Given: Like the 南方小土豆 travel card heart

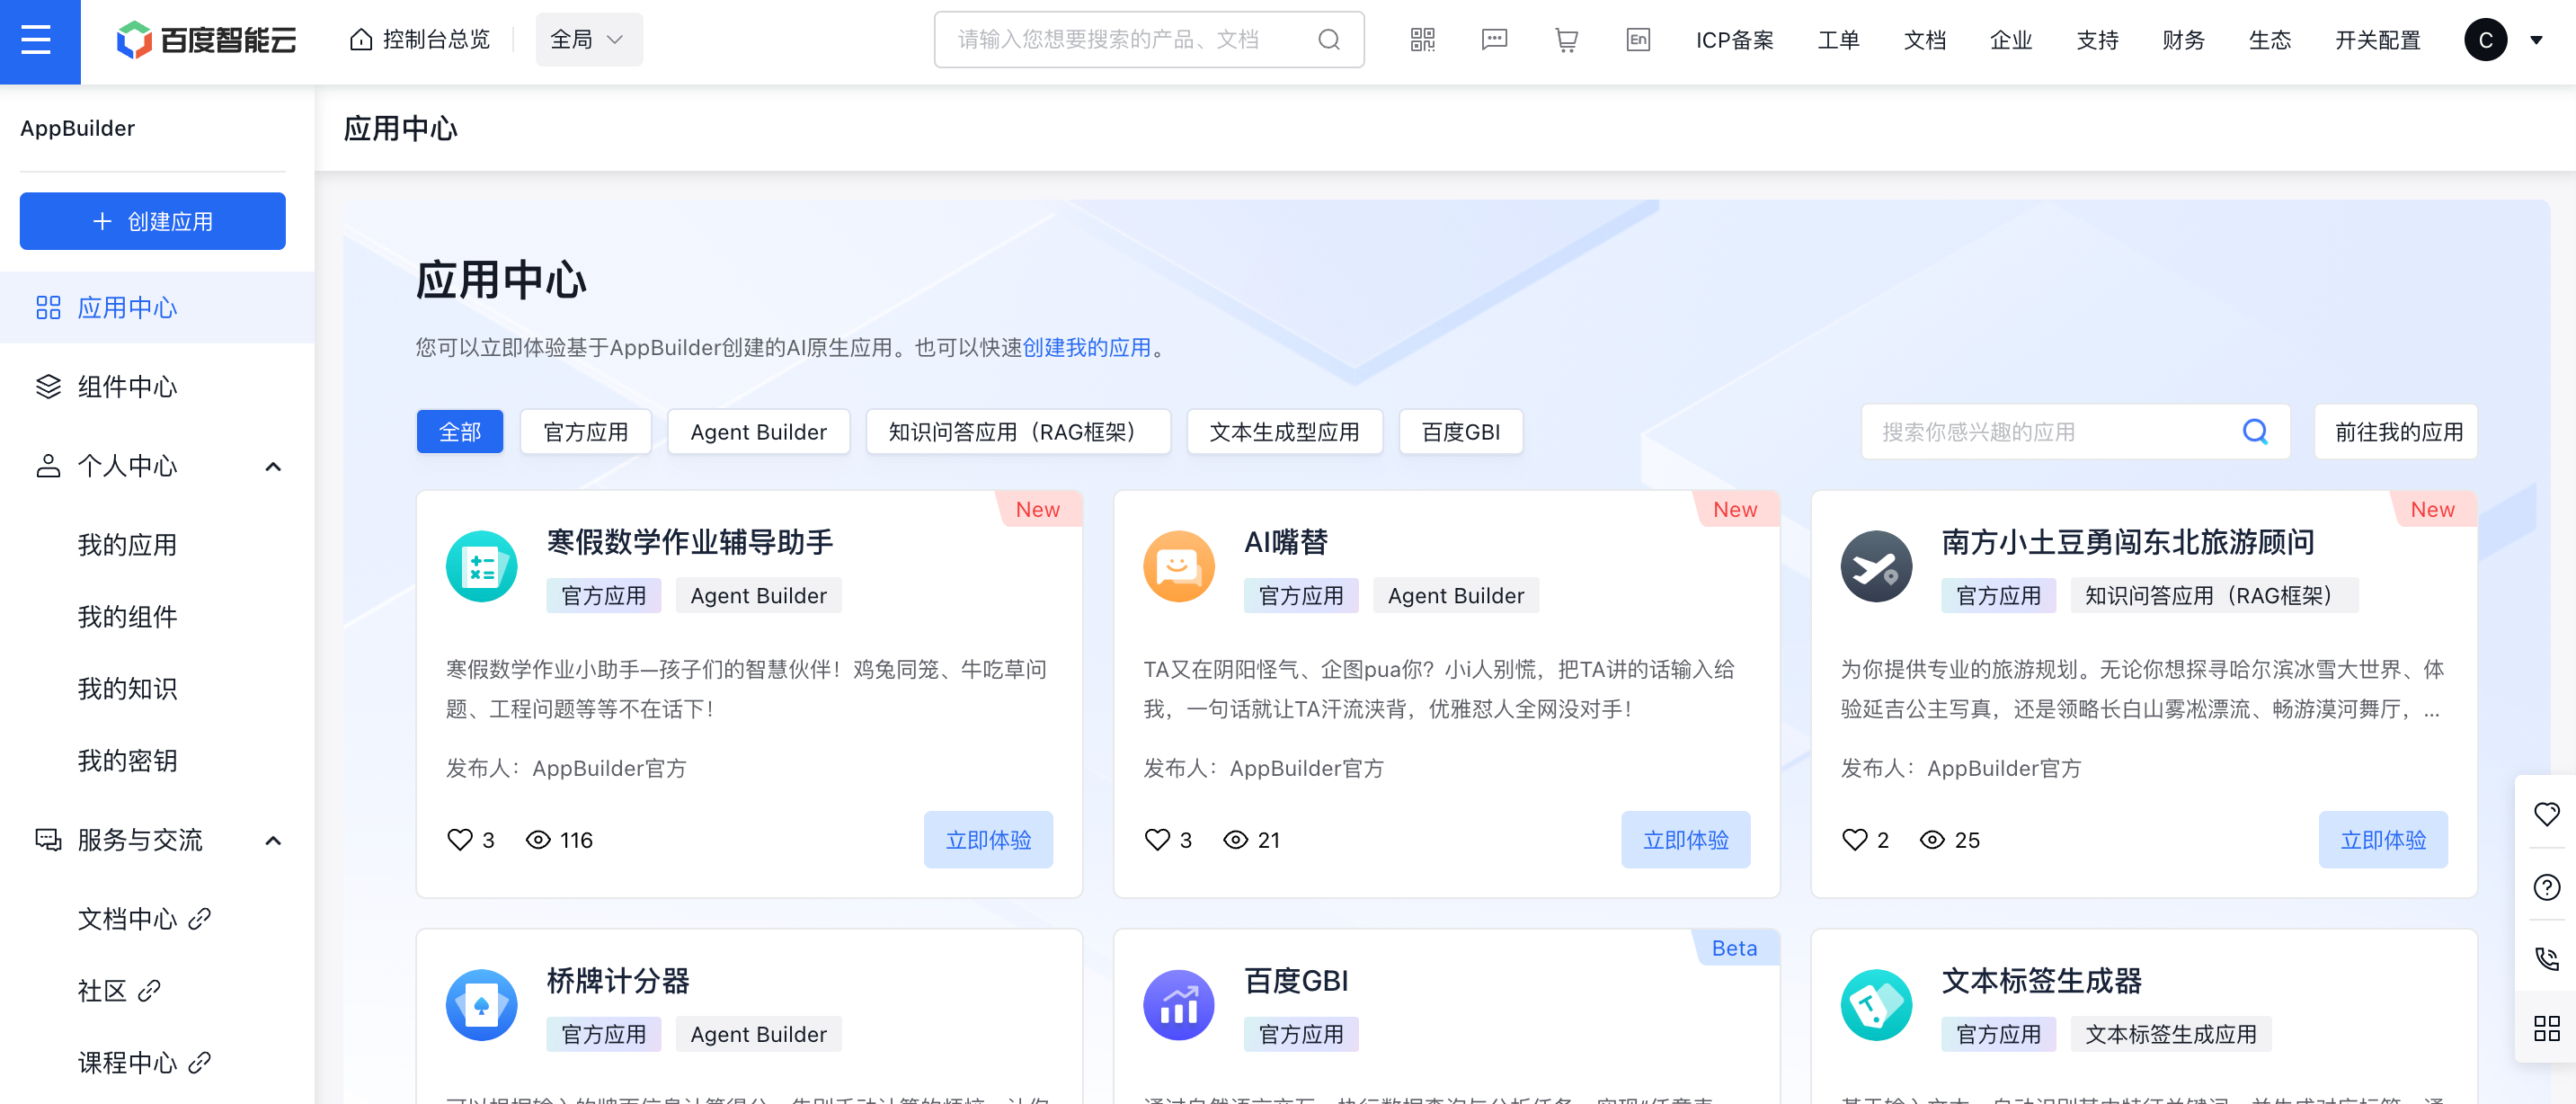Looking at the screenshot, I should (1854, 840).
